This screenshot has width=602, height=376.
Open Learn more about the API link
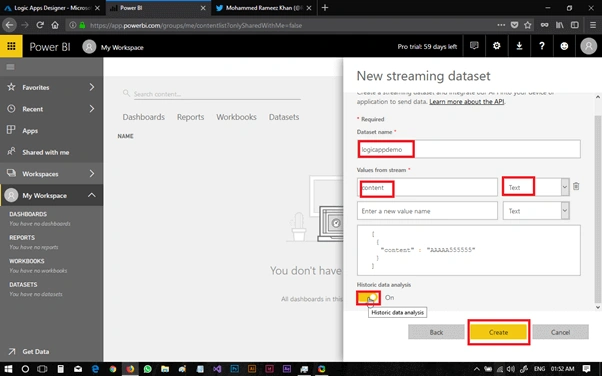[466, 101]
